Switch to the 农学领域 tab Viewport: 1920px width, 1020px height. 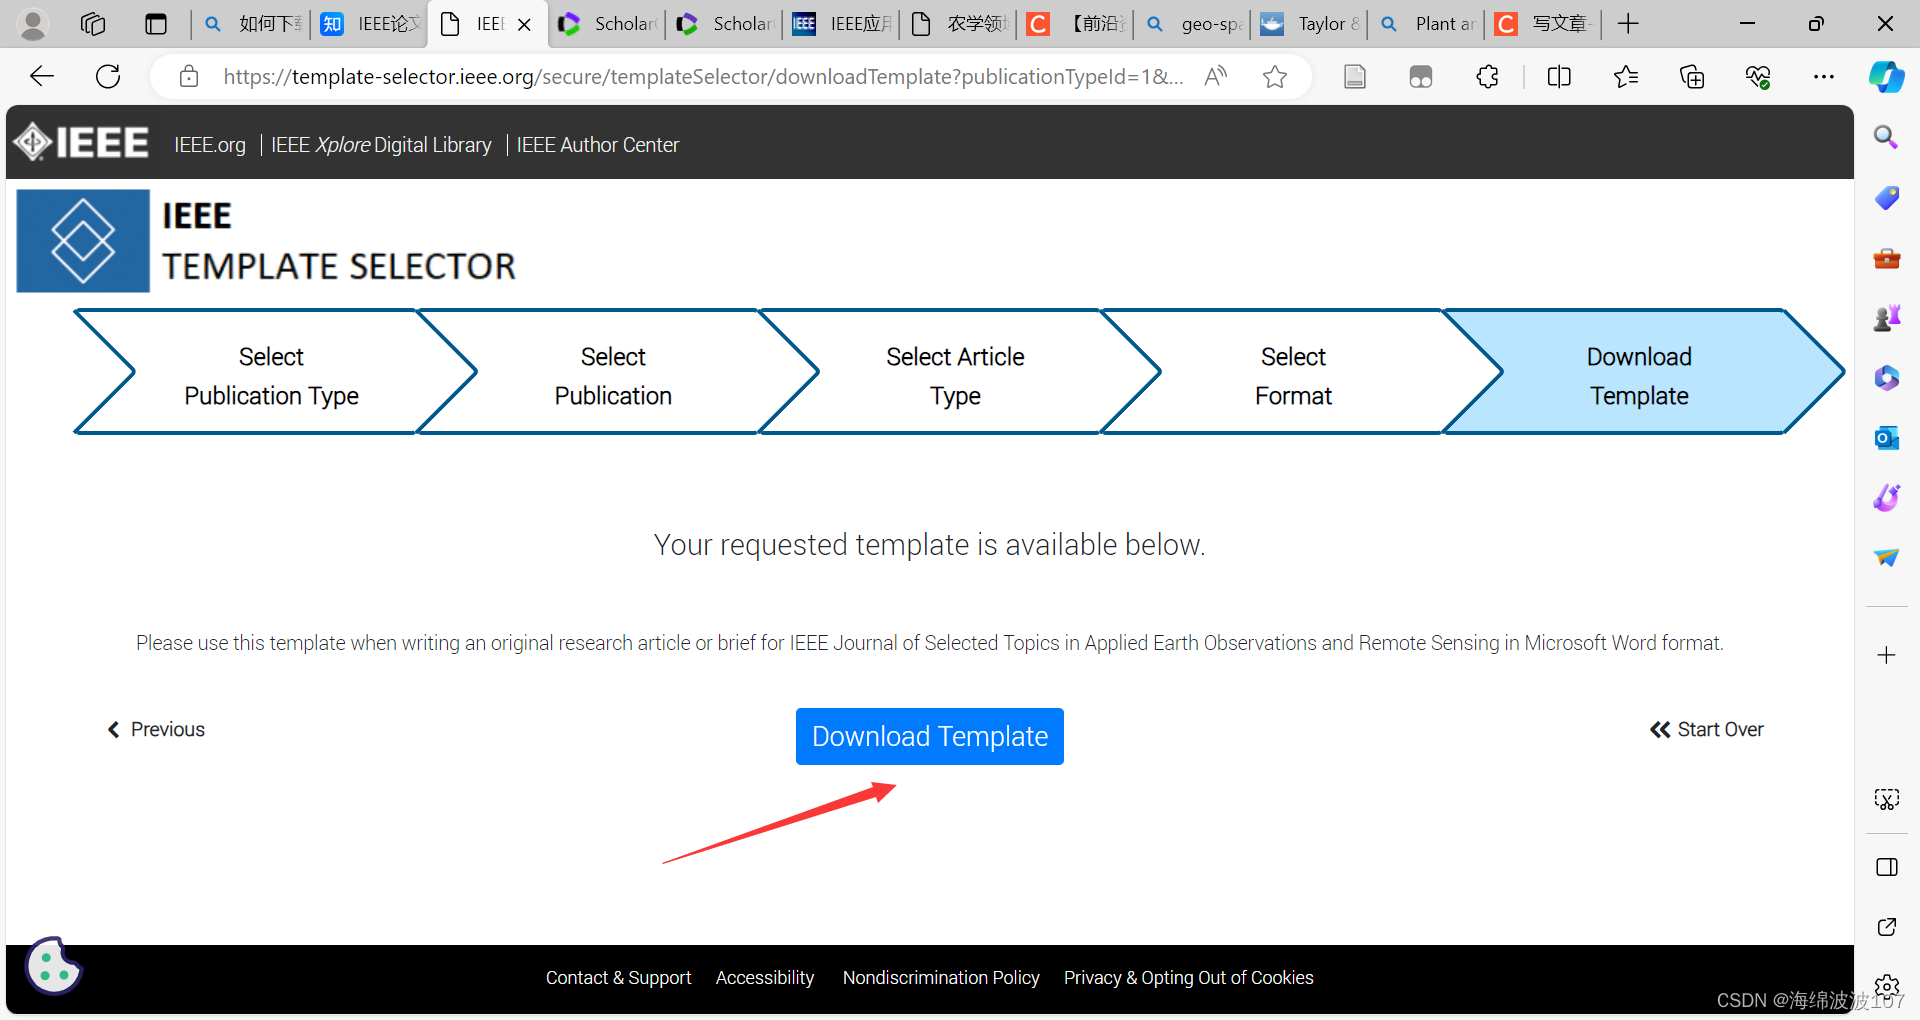(959, 24)
